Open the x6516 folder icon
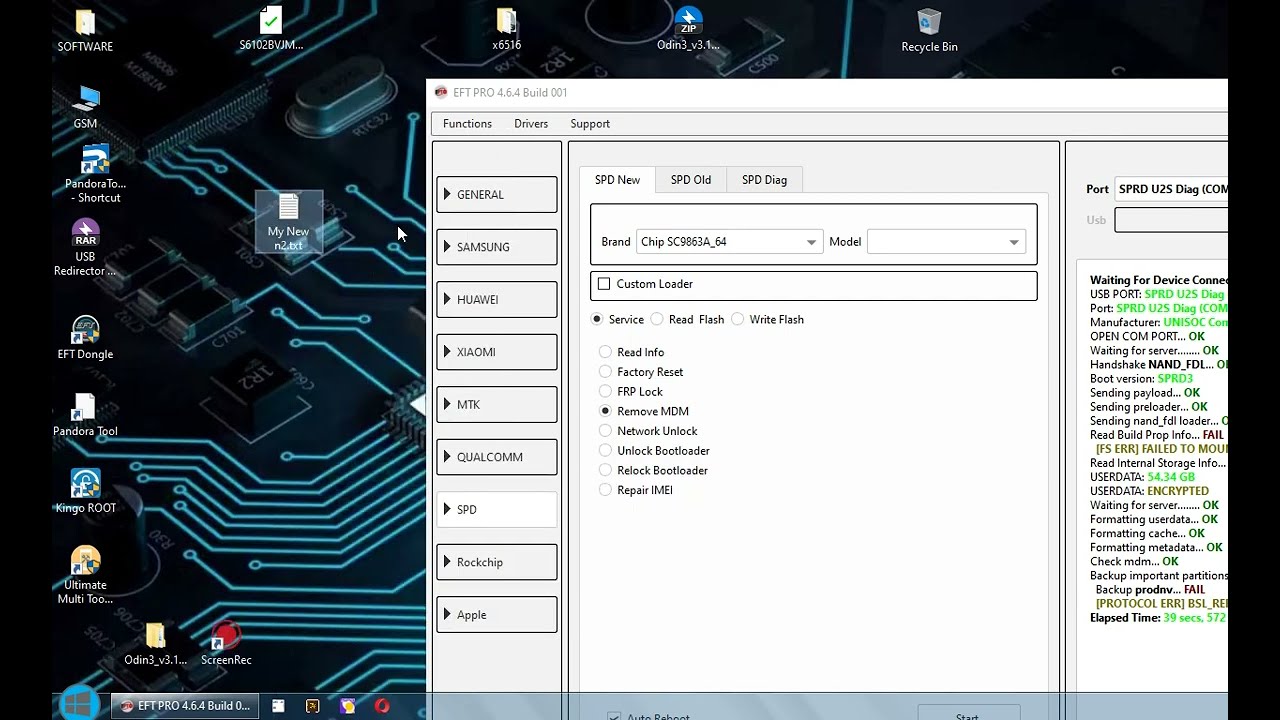The image size is (1280, 720). coord(506,28)
